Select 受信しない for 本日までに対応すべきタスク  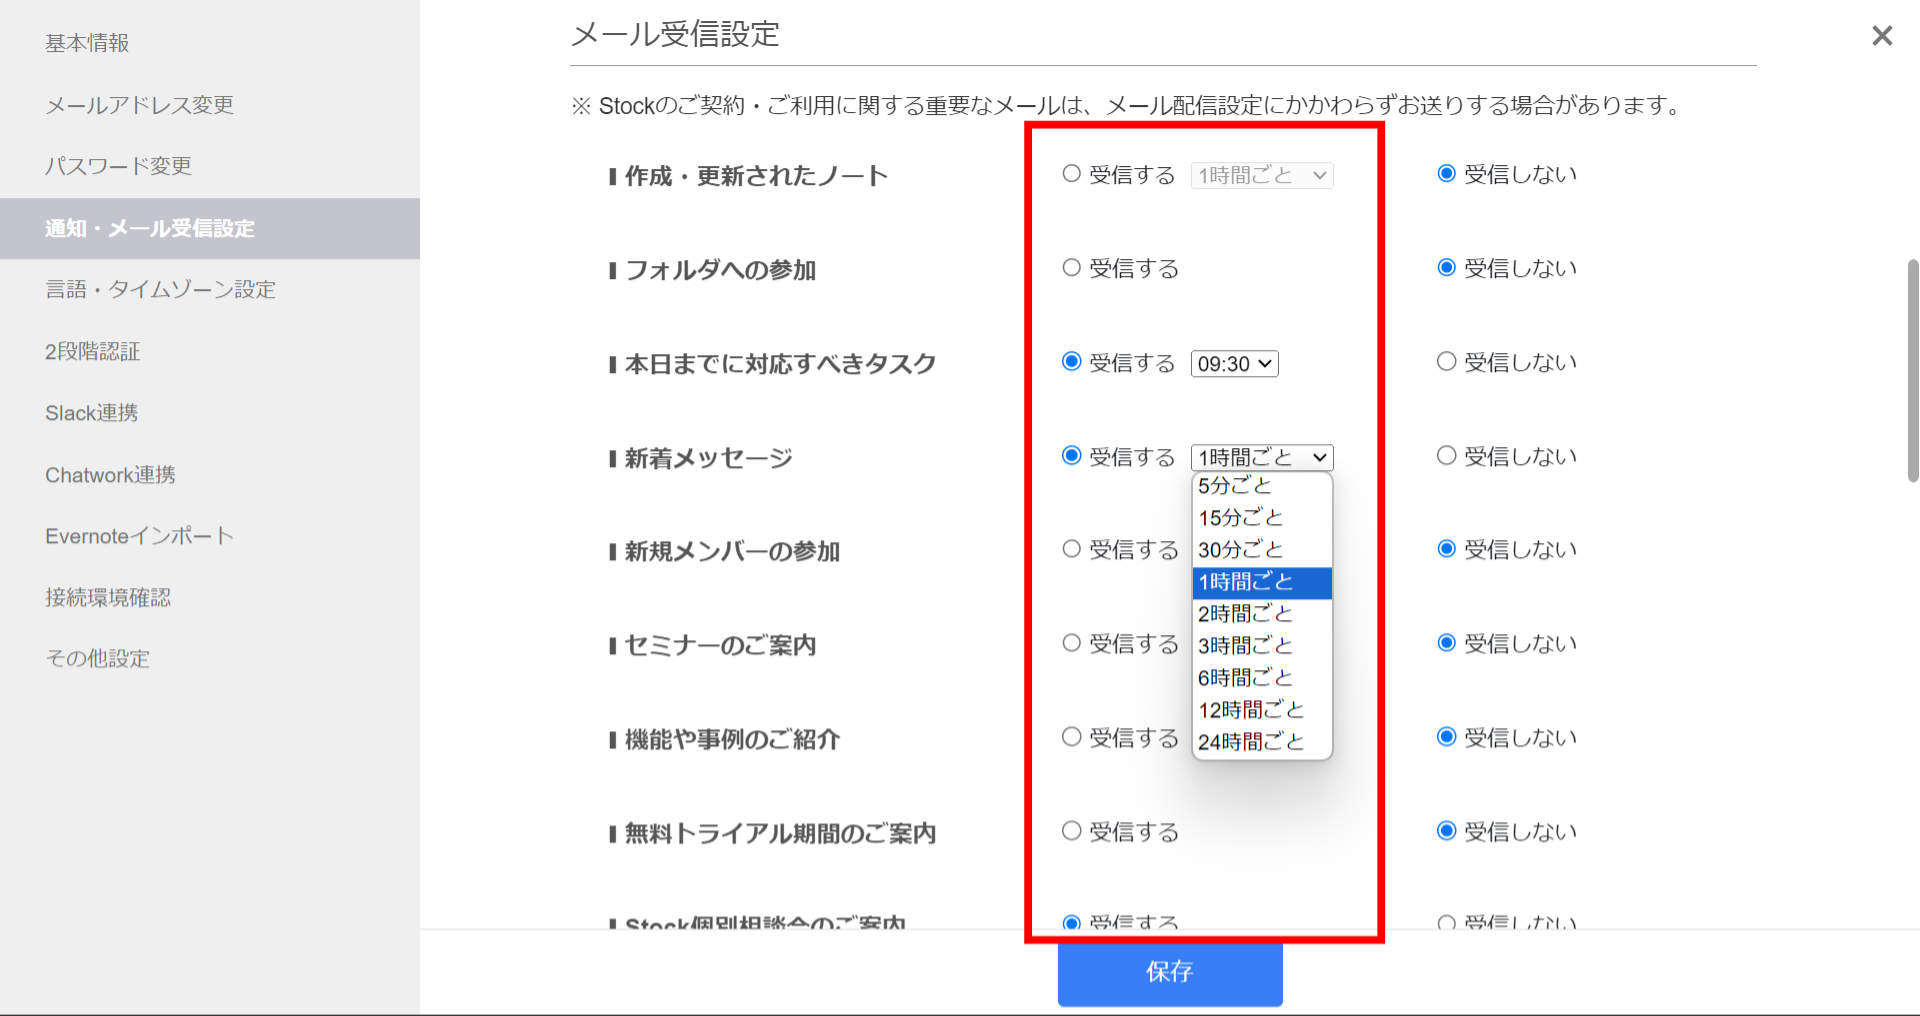pos(1446,361)
